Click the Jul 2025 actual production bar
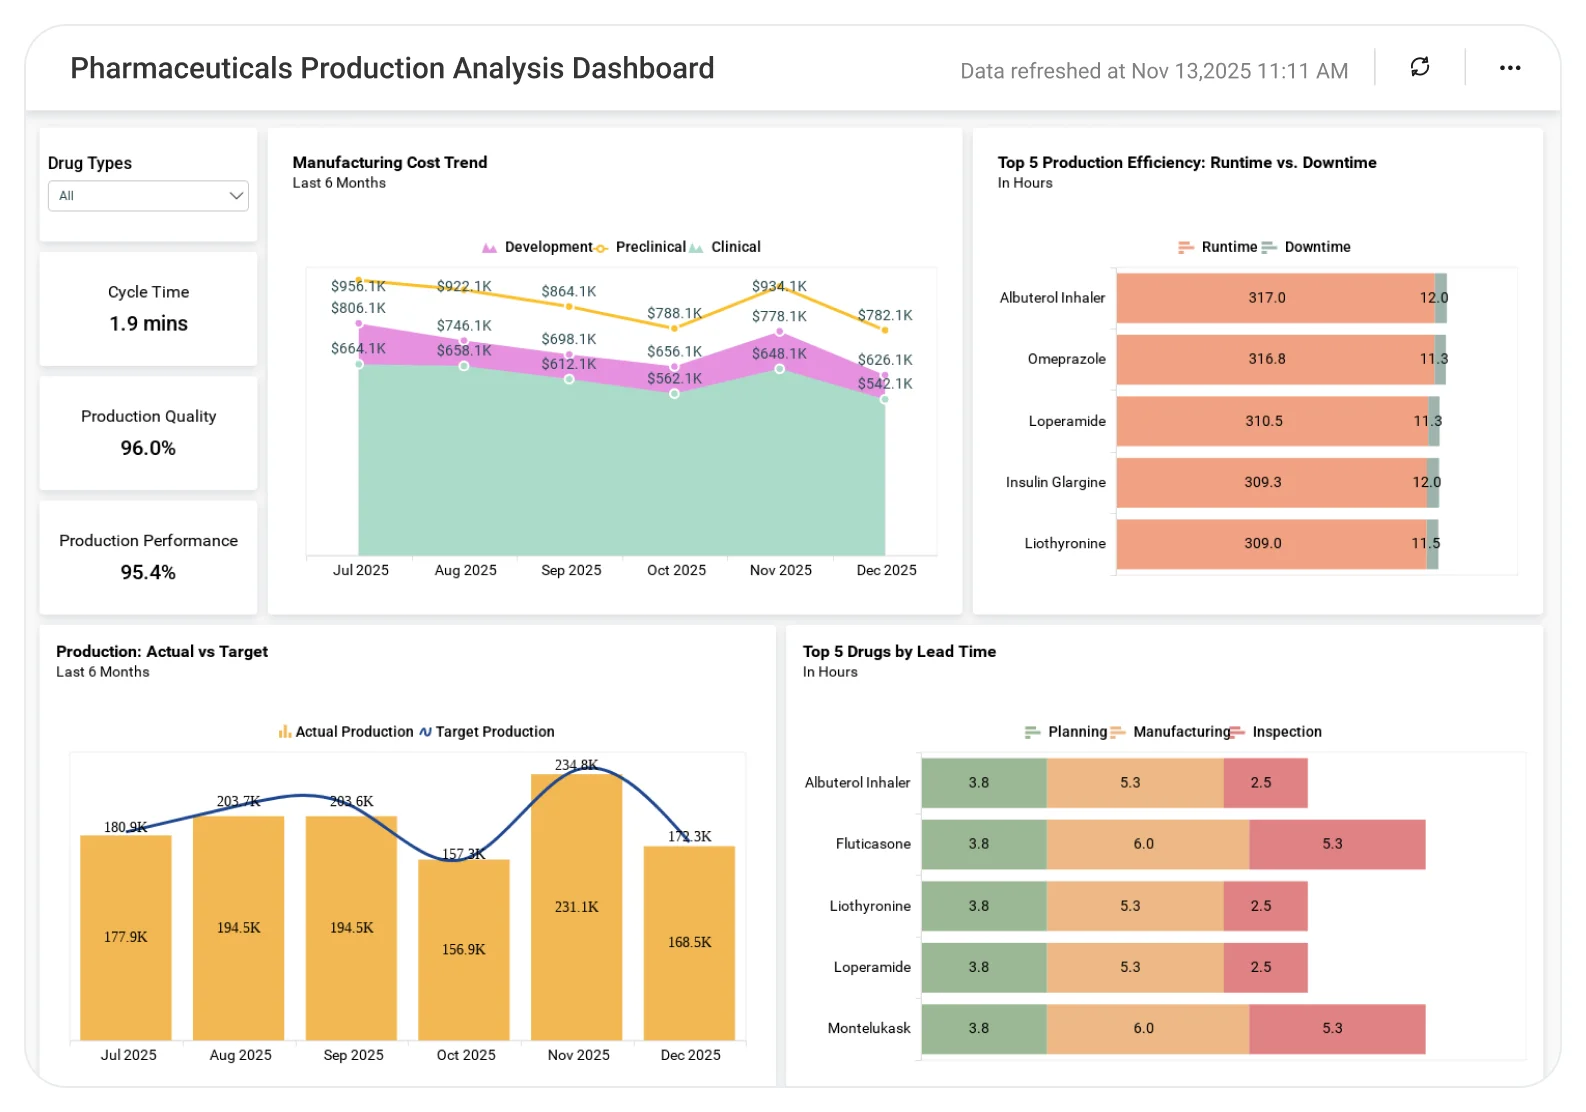Viewport: 1586px width, 1112px height. coord(126,938)
